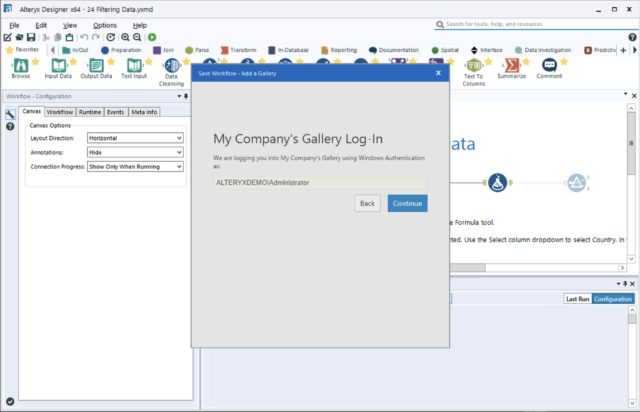
Task: Run the workflow with green play icon
Action: click(152, 37)
